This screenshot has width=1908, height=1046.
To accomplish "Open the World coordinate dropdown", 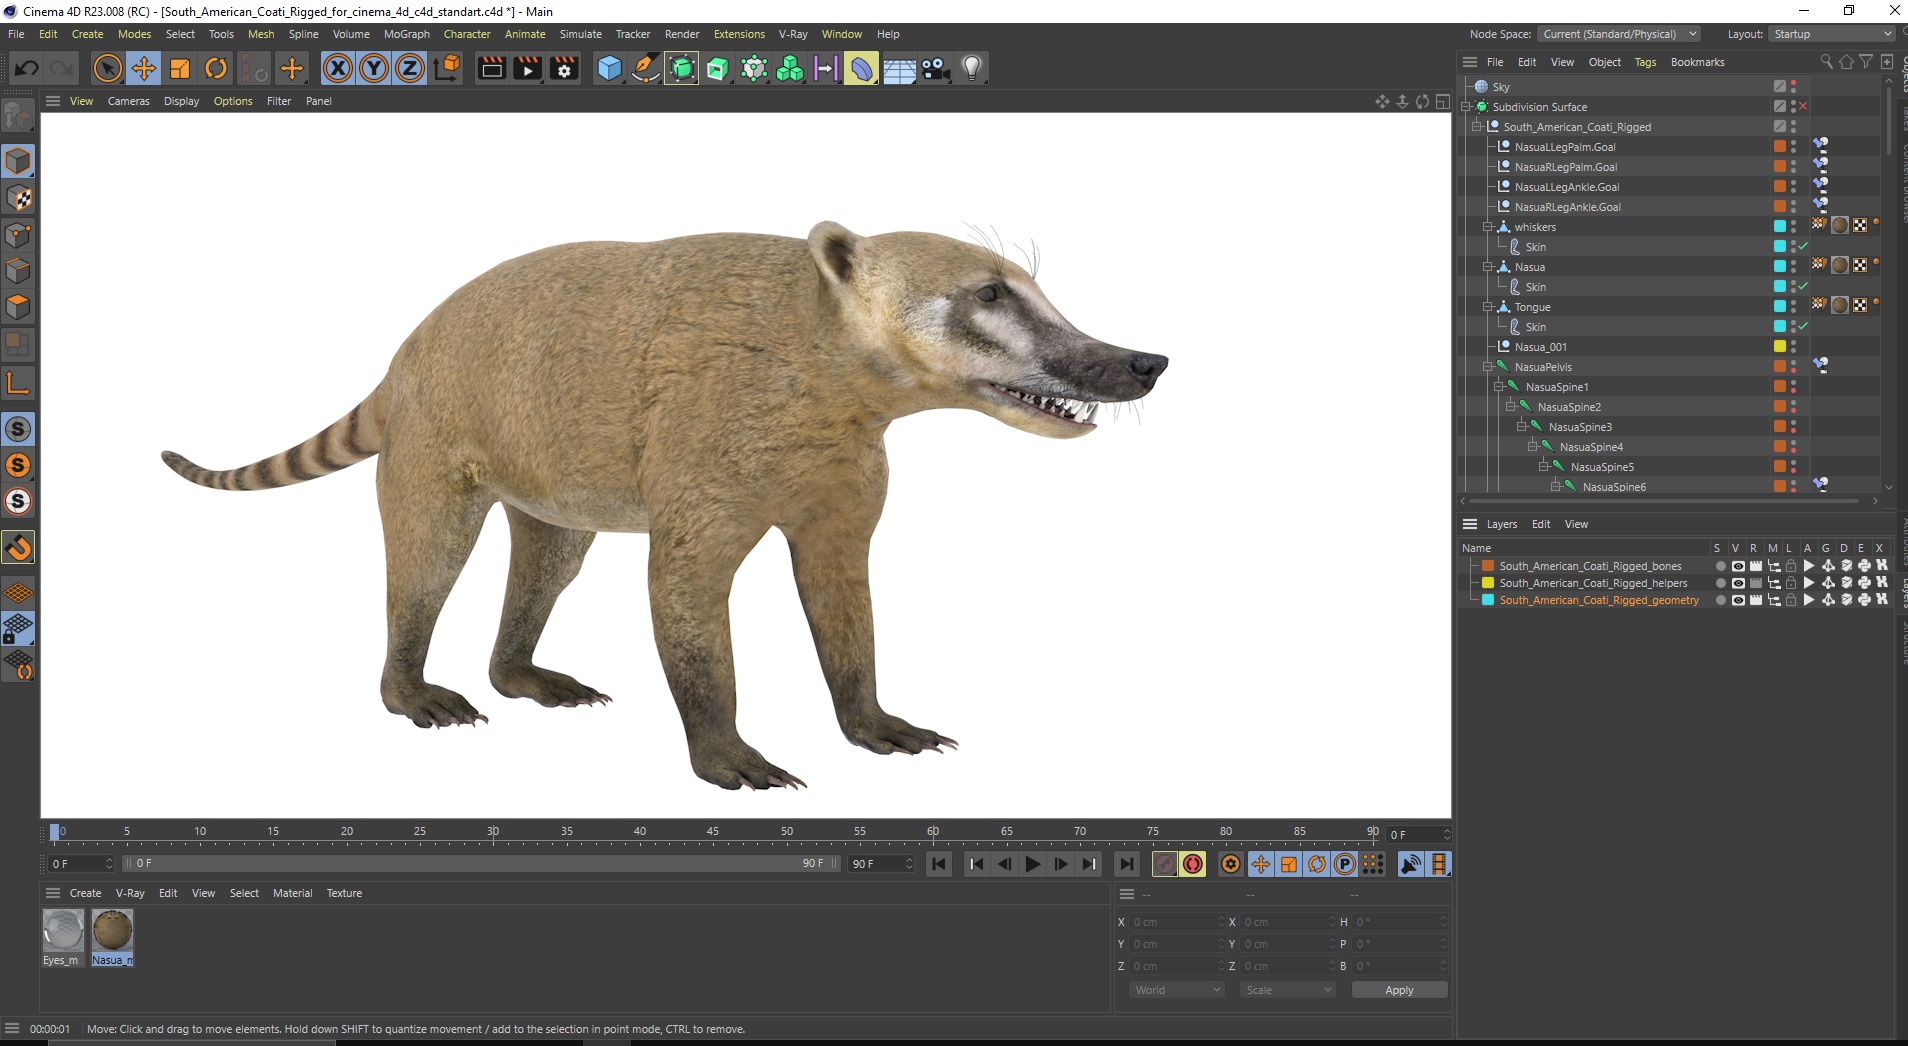I will [1177, 990].
